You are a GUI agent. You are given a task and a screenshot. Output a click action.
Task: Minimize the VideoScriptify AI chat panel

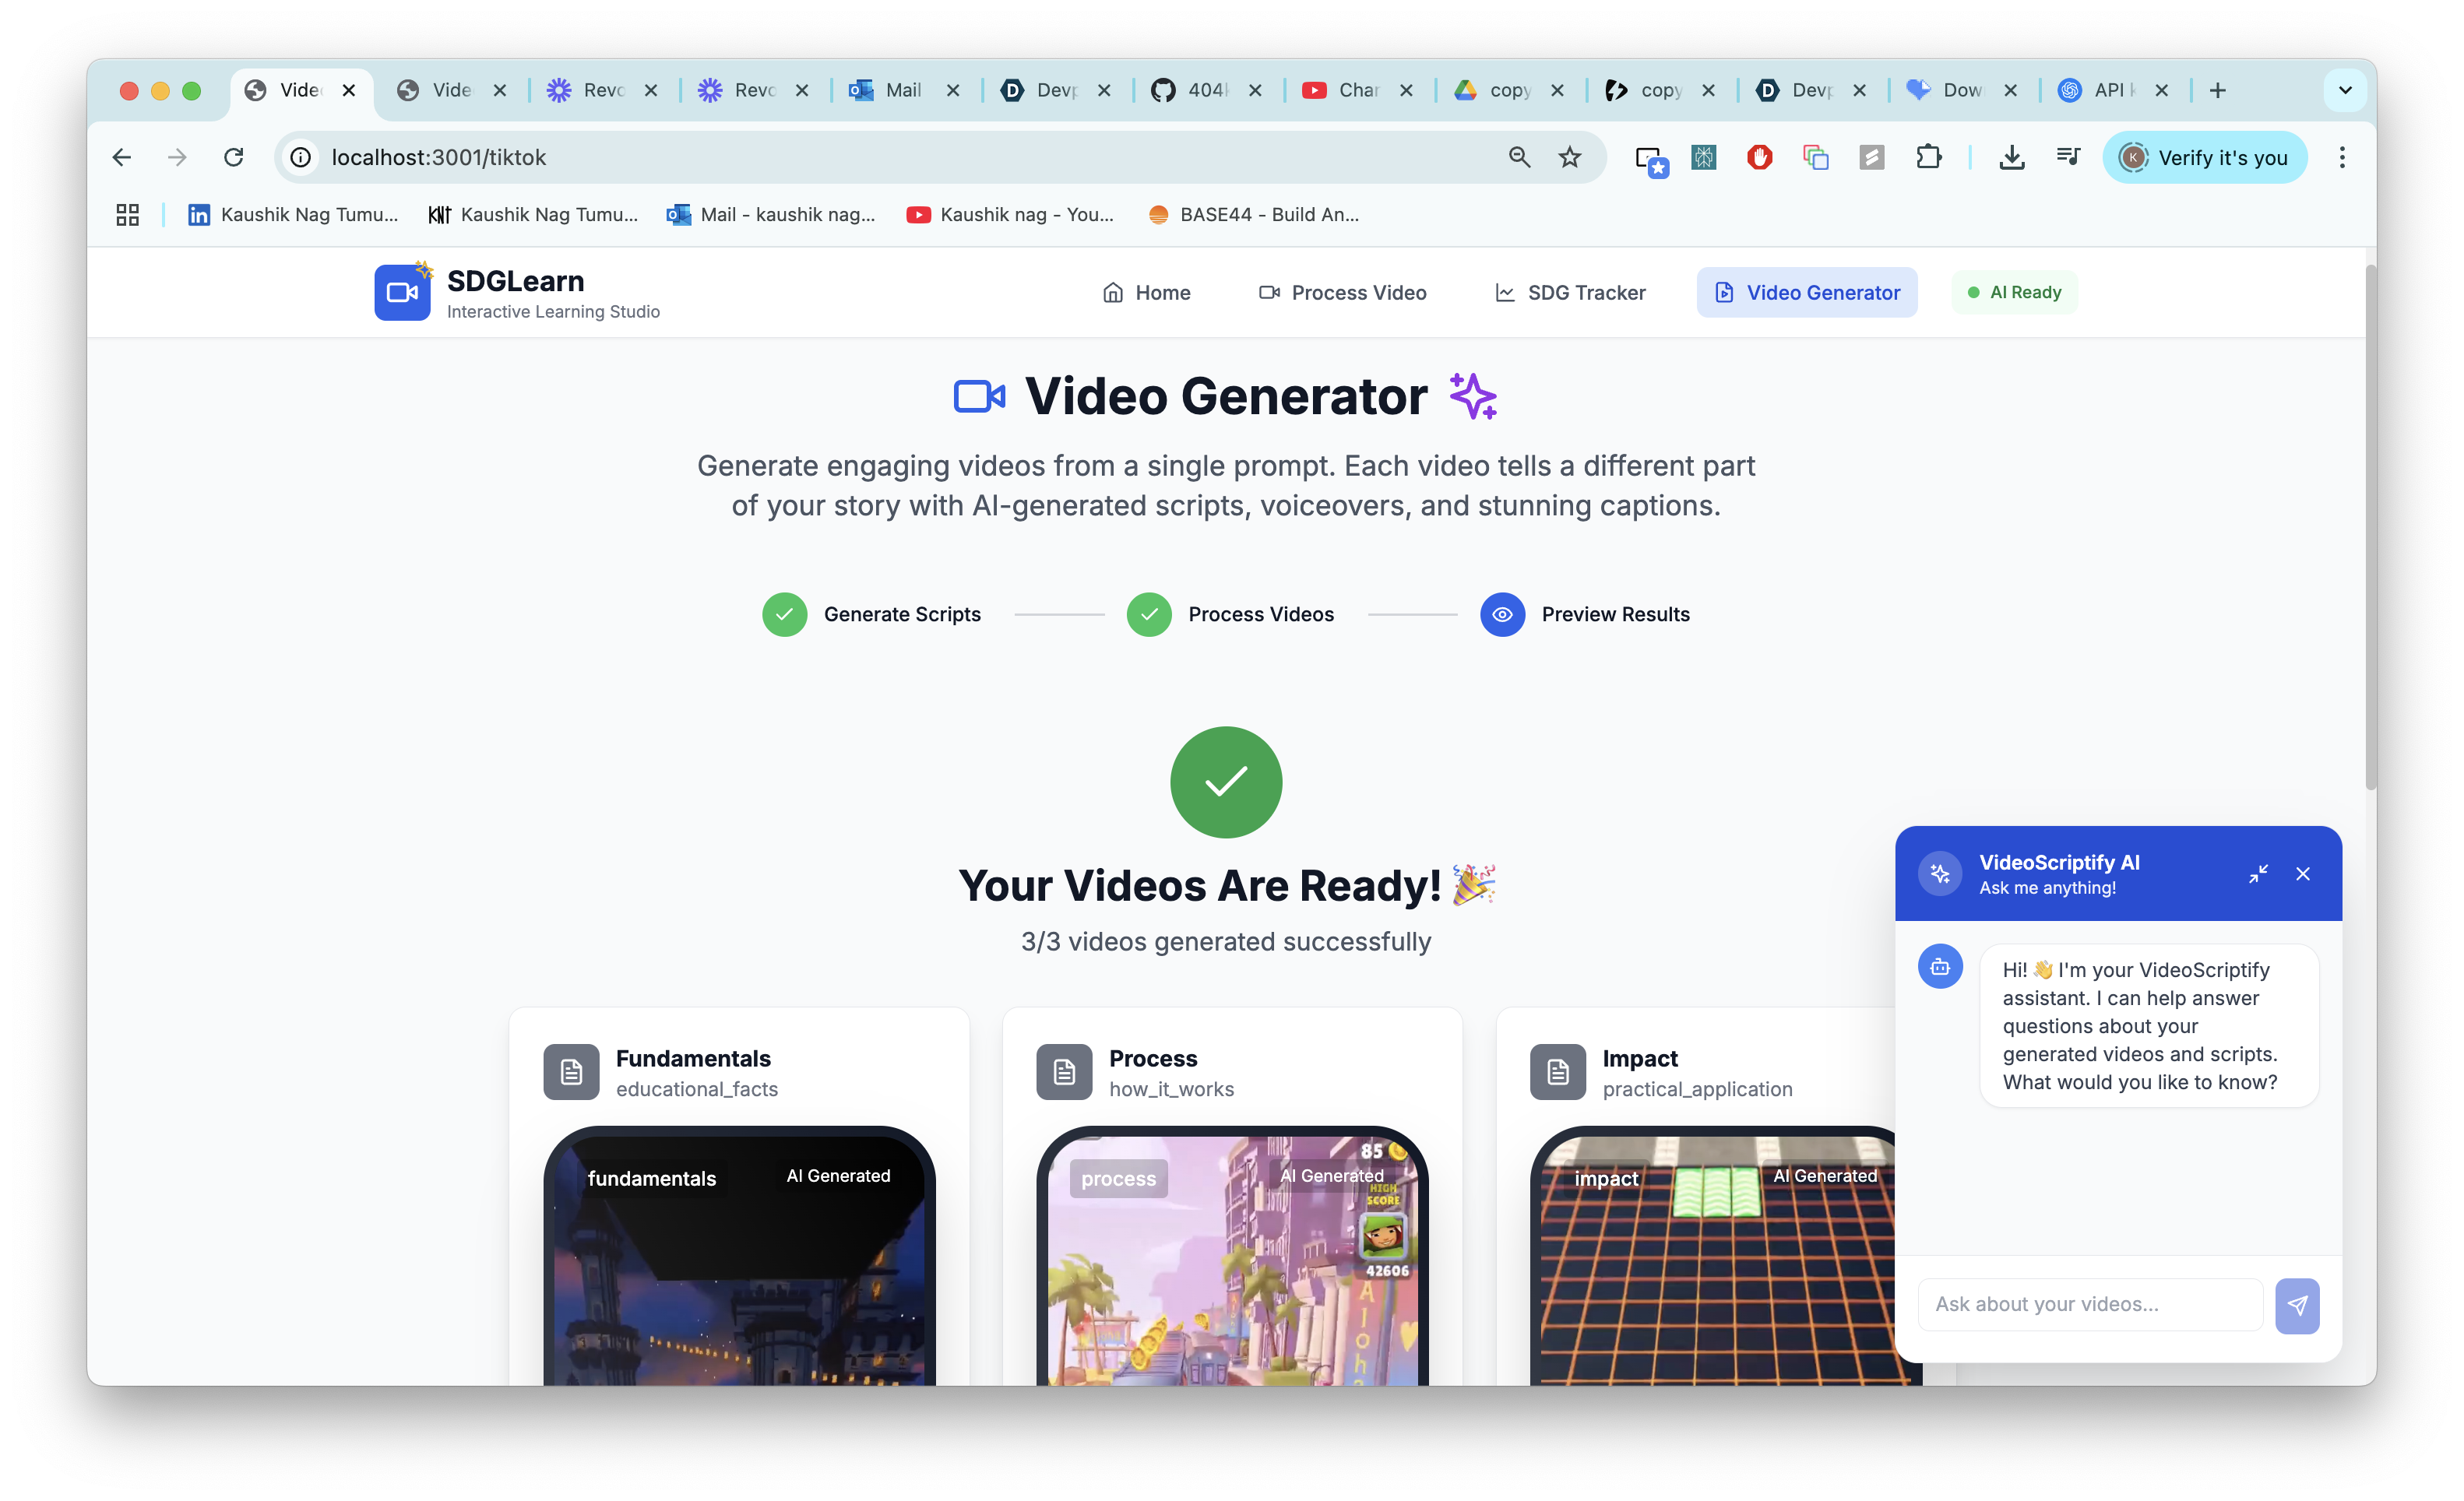coord(2257,874)
